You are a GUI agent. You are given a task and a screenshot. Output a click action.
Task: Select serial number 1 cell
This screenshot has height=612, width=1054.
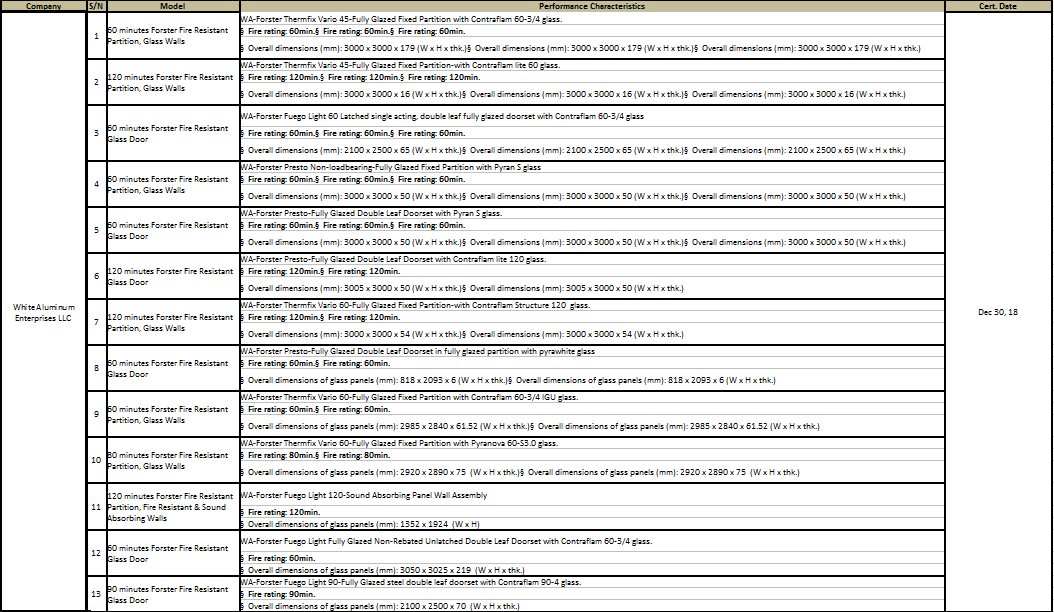[x=95, y=36]
